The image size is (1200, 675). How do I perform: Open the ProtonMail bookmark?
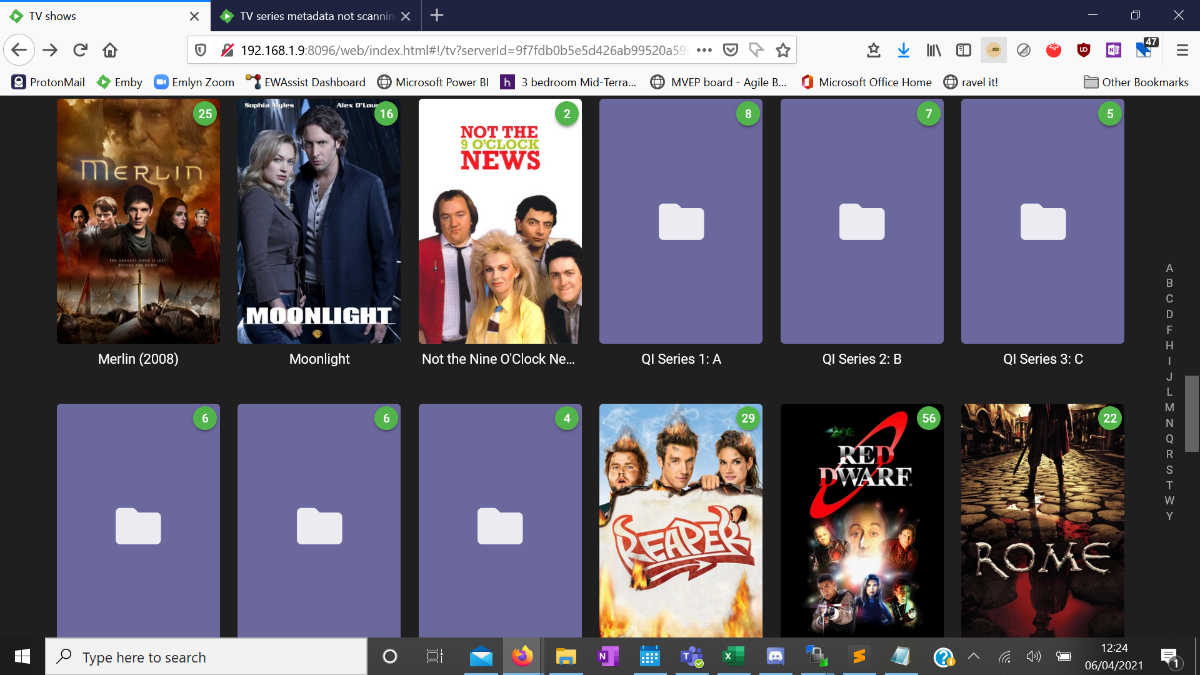coord(48,82)
